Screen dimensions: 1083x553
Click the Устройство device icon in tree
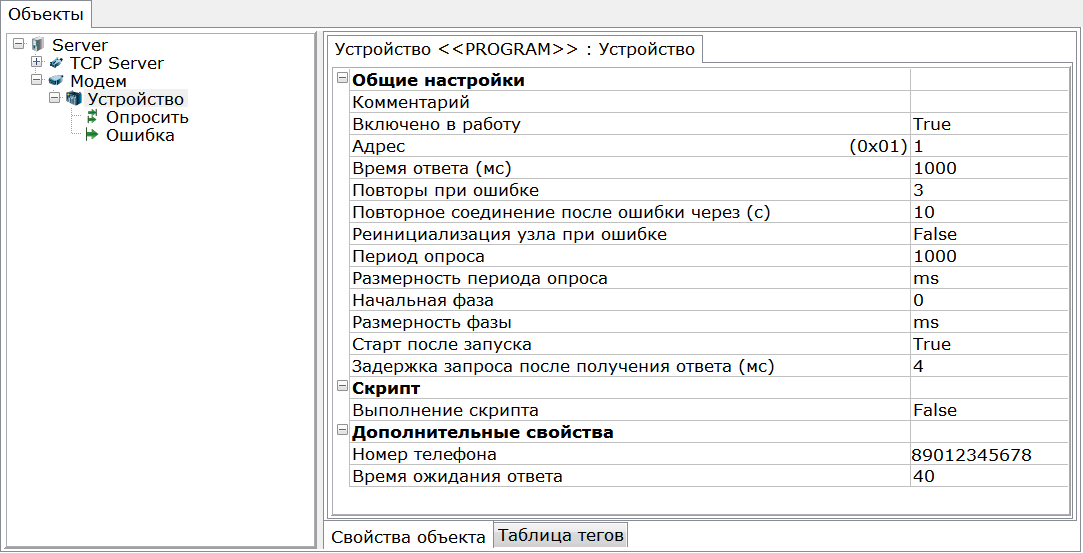[x=74, y=99]
